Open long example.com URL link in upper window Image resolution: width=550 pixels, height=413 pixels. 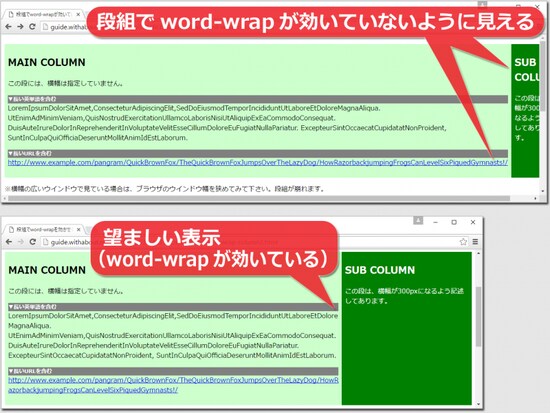(258, 162)
